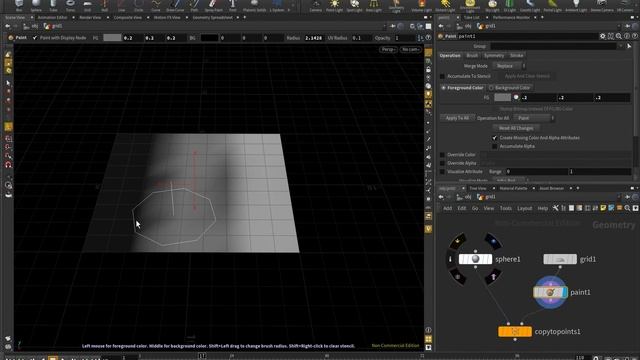Add a Camera from the shelf
This screenshot has width=640, height=360.
[316, 5]
